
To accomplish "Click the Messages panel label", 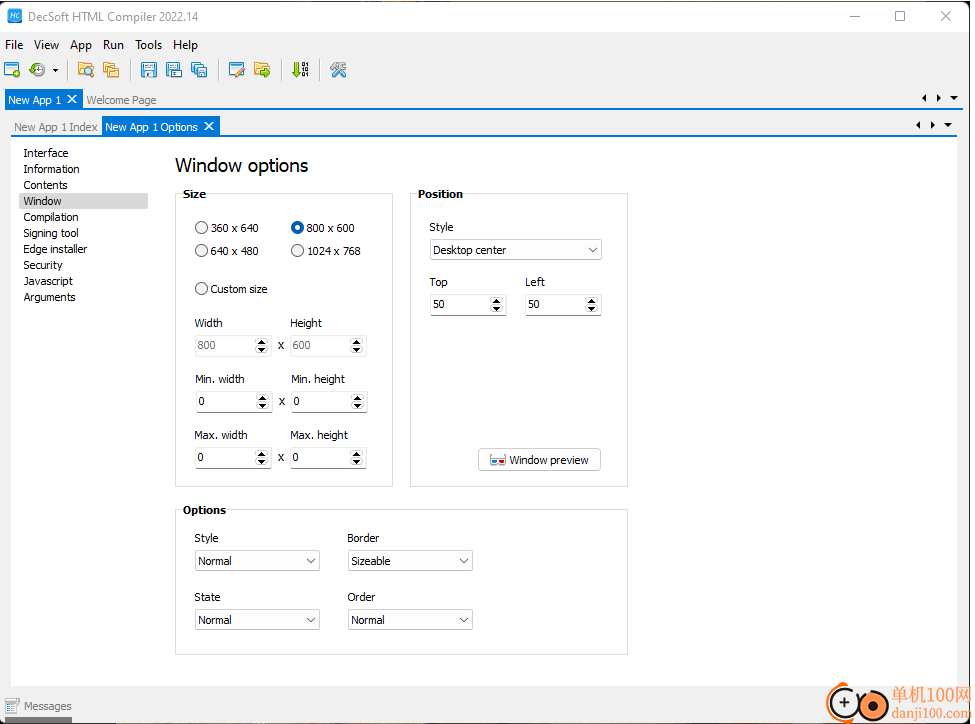I will 48,707.
